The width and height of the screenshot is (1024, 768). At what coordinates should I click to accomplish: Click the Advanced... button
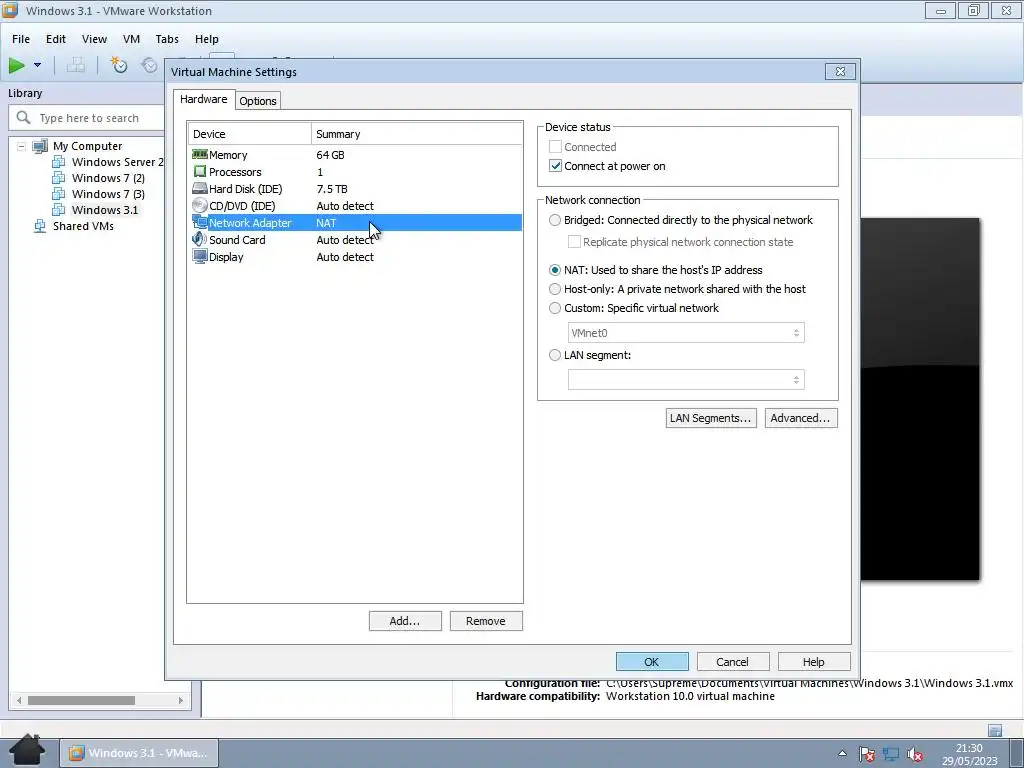tap(801, 418)
